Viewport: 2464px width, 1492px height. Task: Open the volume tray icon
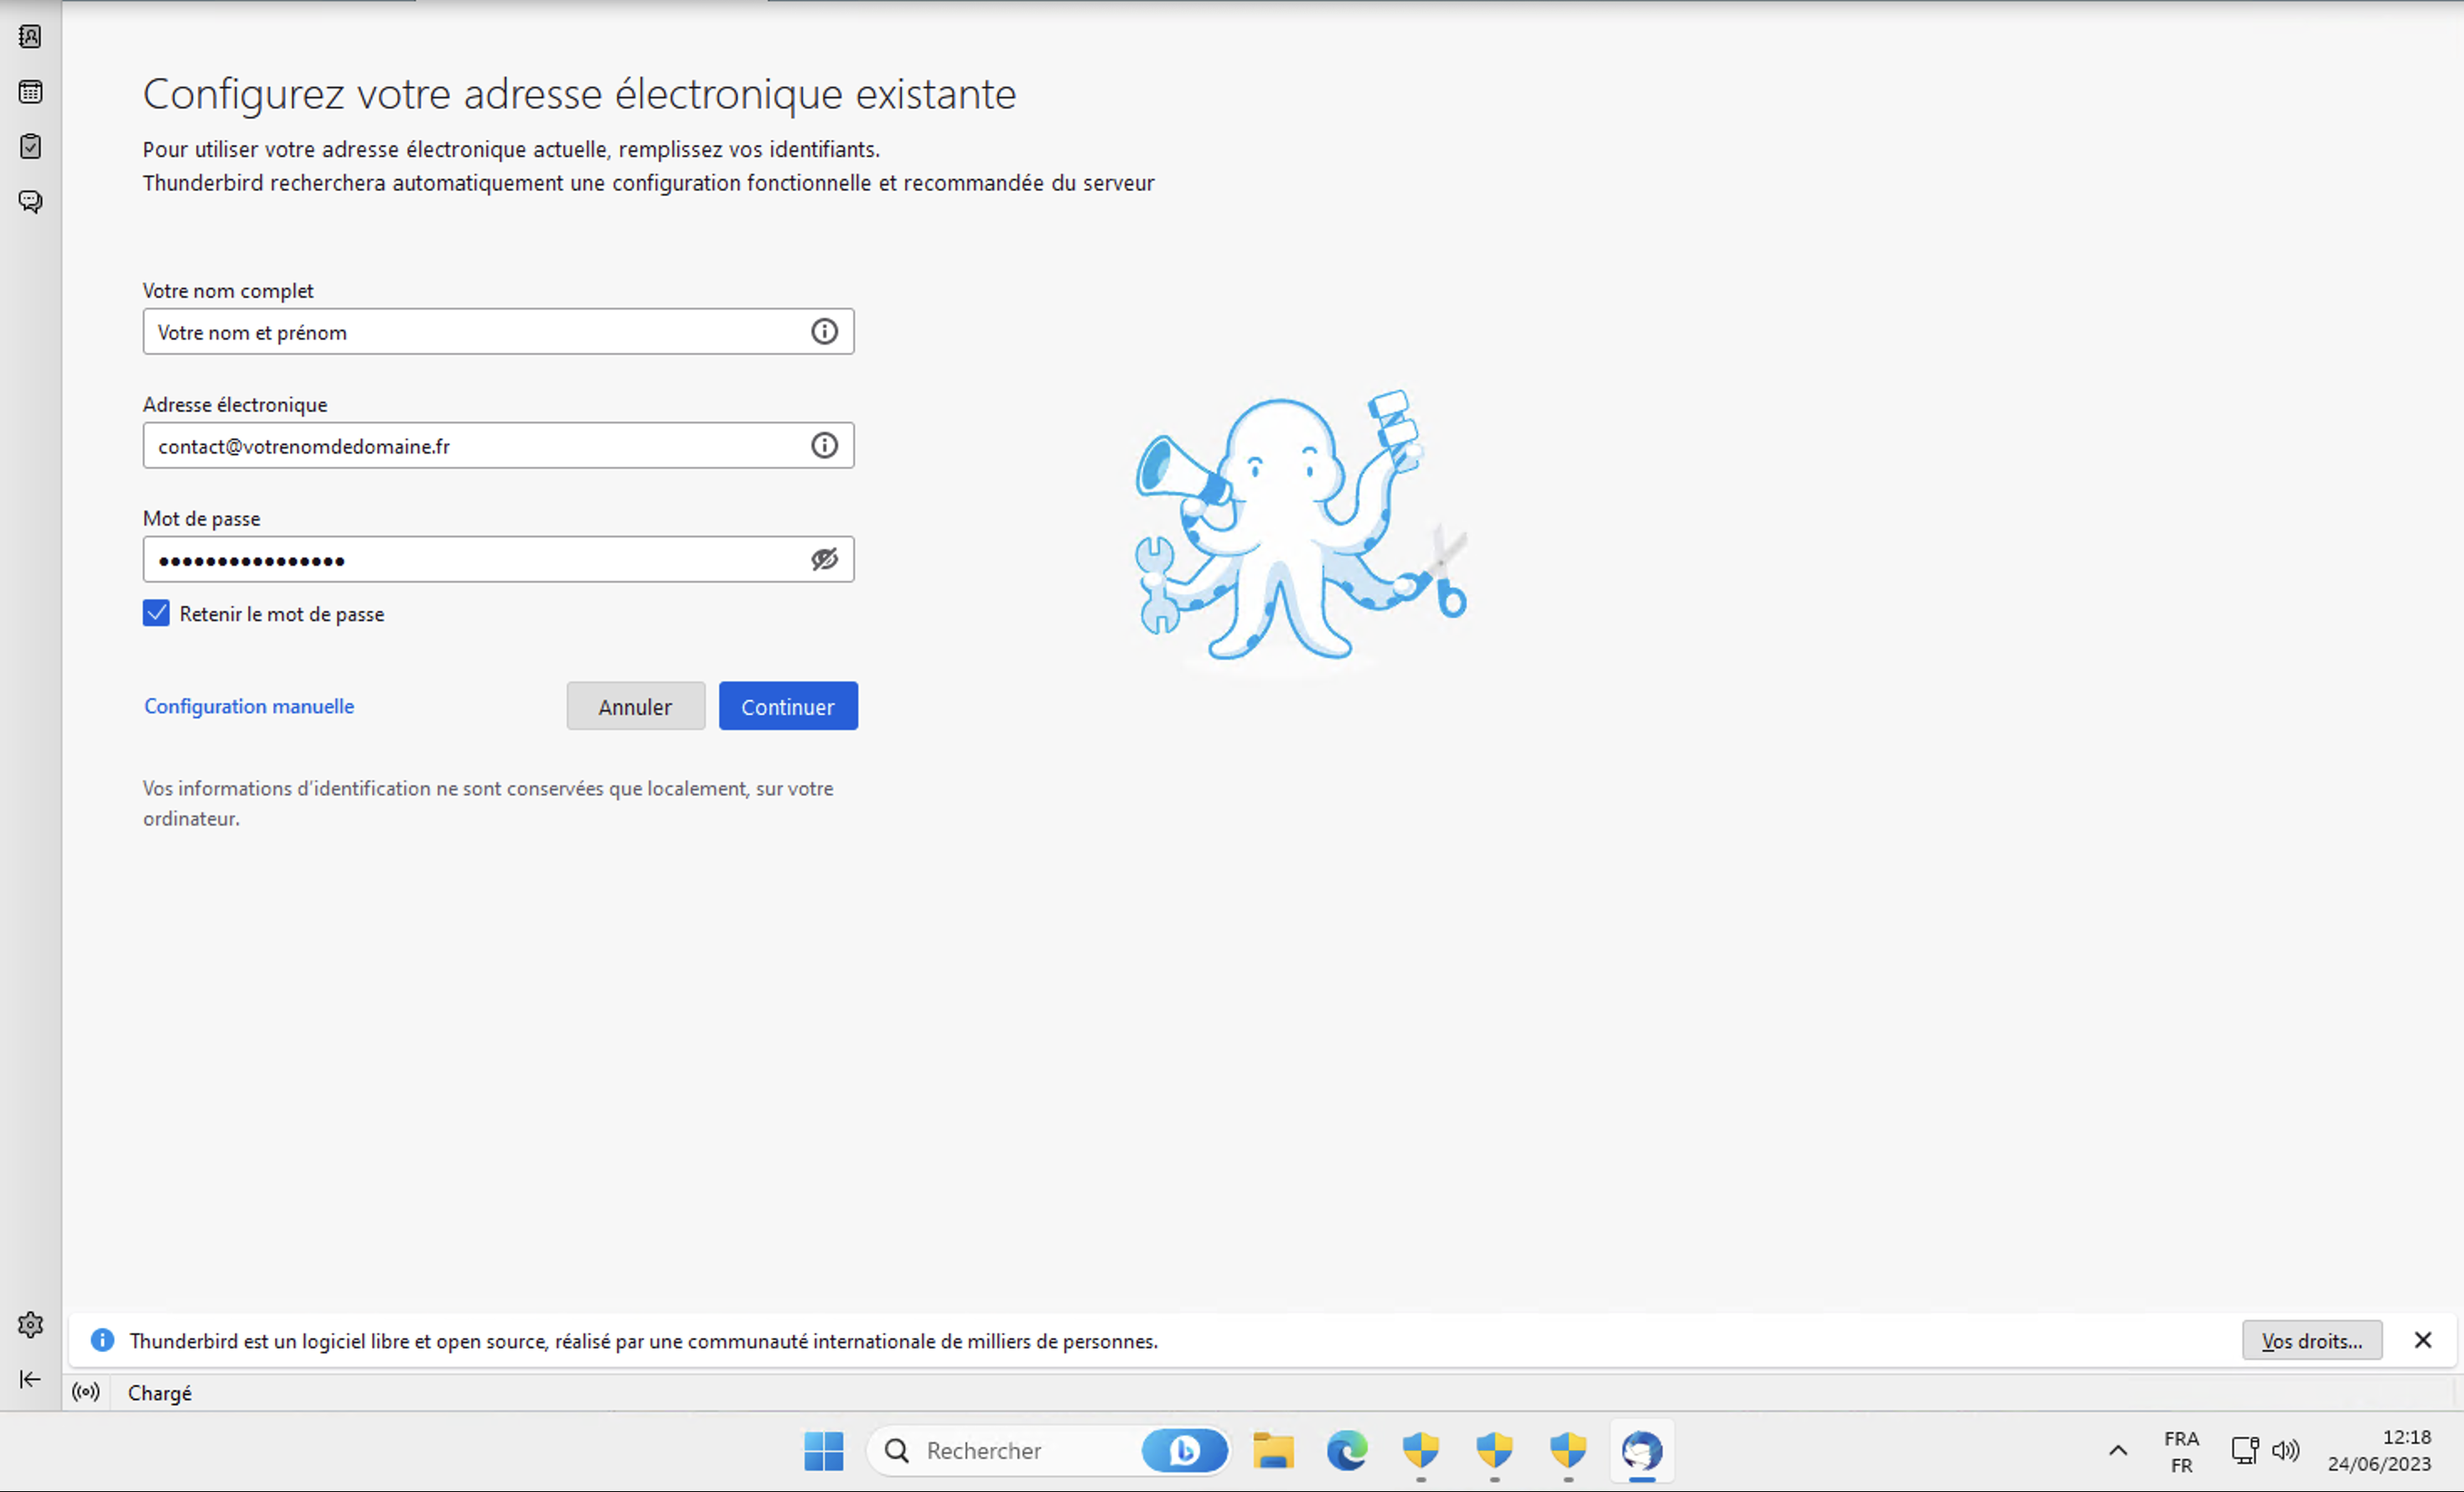pyautogui.click(x=2286, y=1451)
